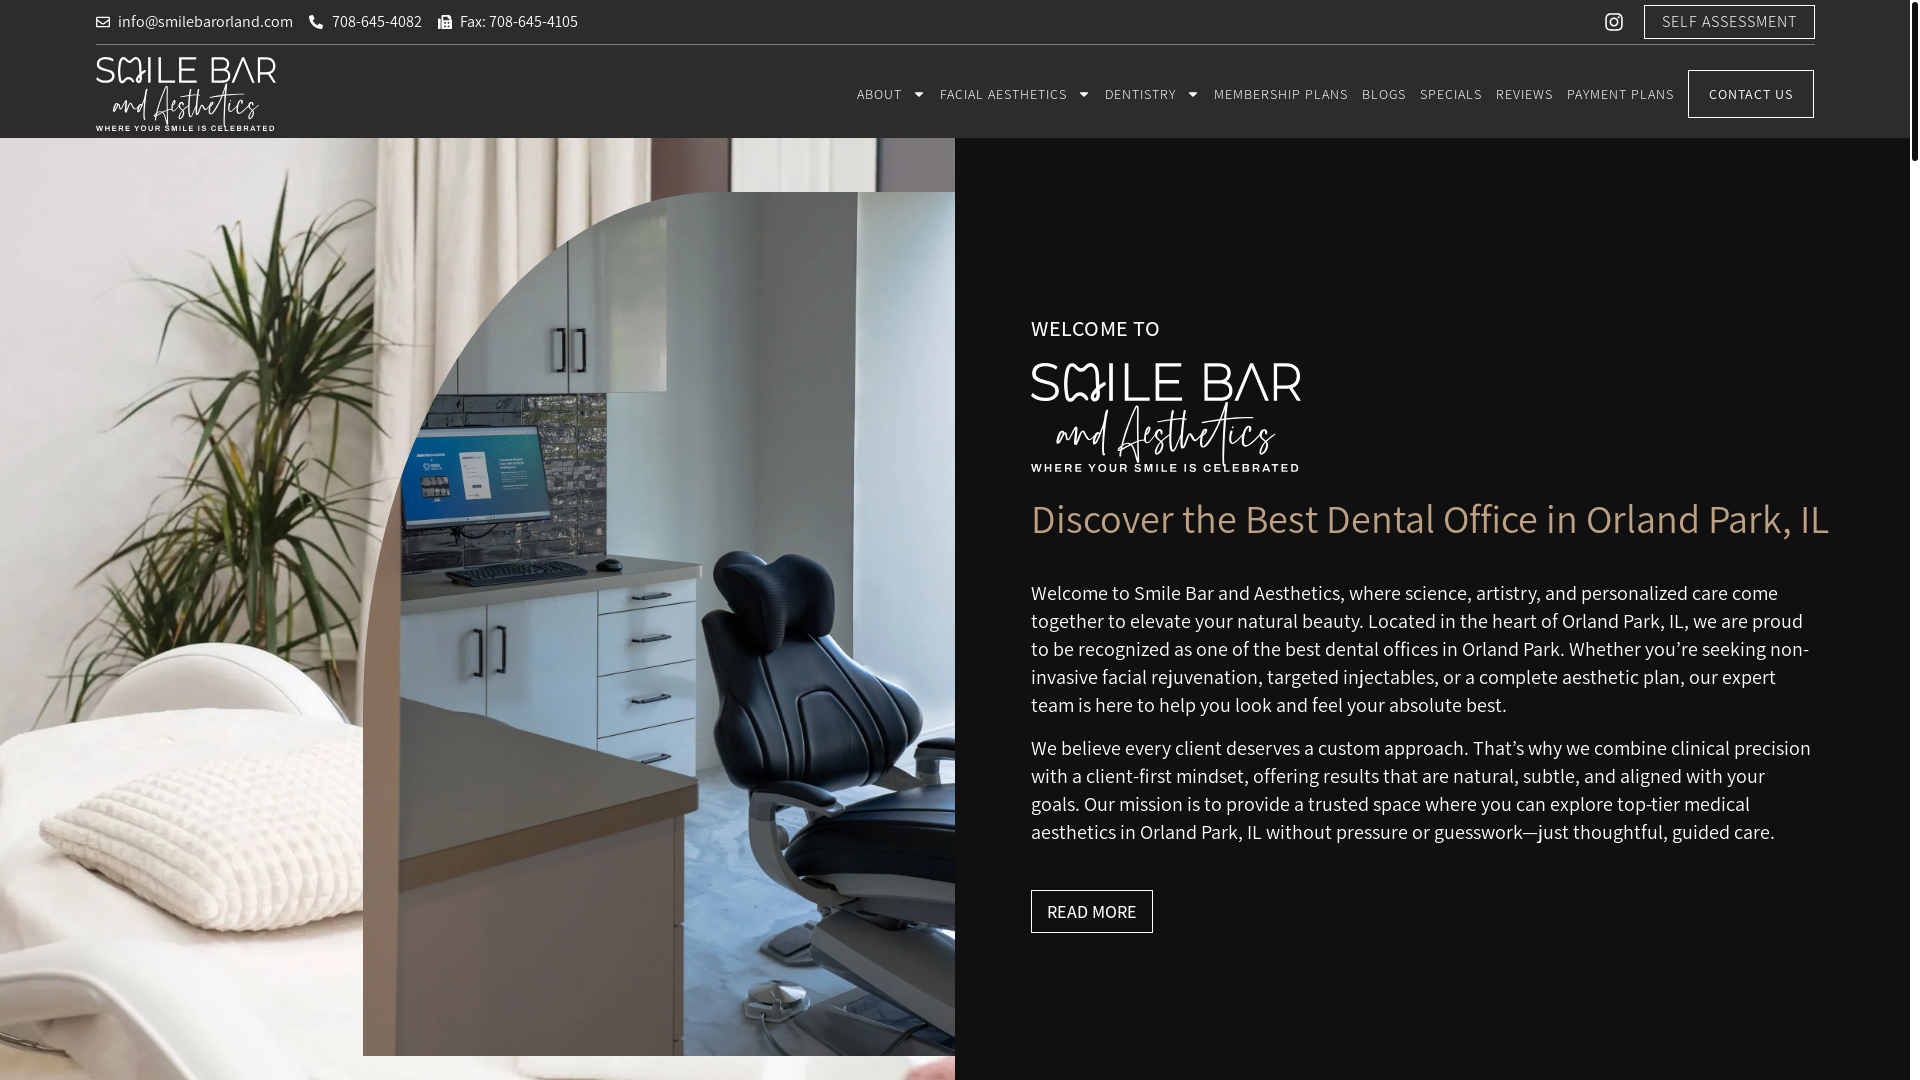Open the Blogs page
The height and width of the screenshot is (1080, 1920).
pyautogui.click(x=1384, y=94)
